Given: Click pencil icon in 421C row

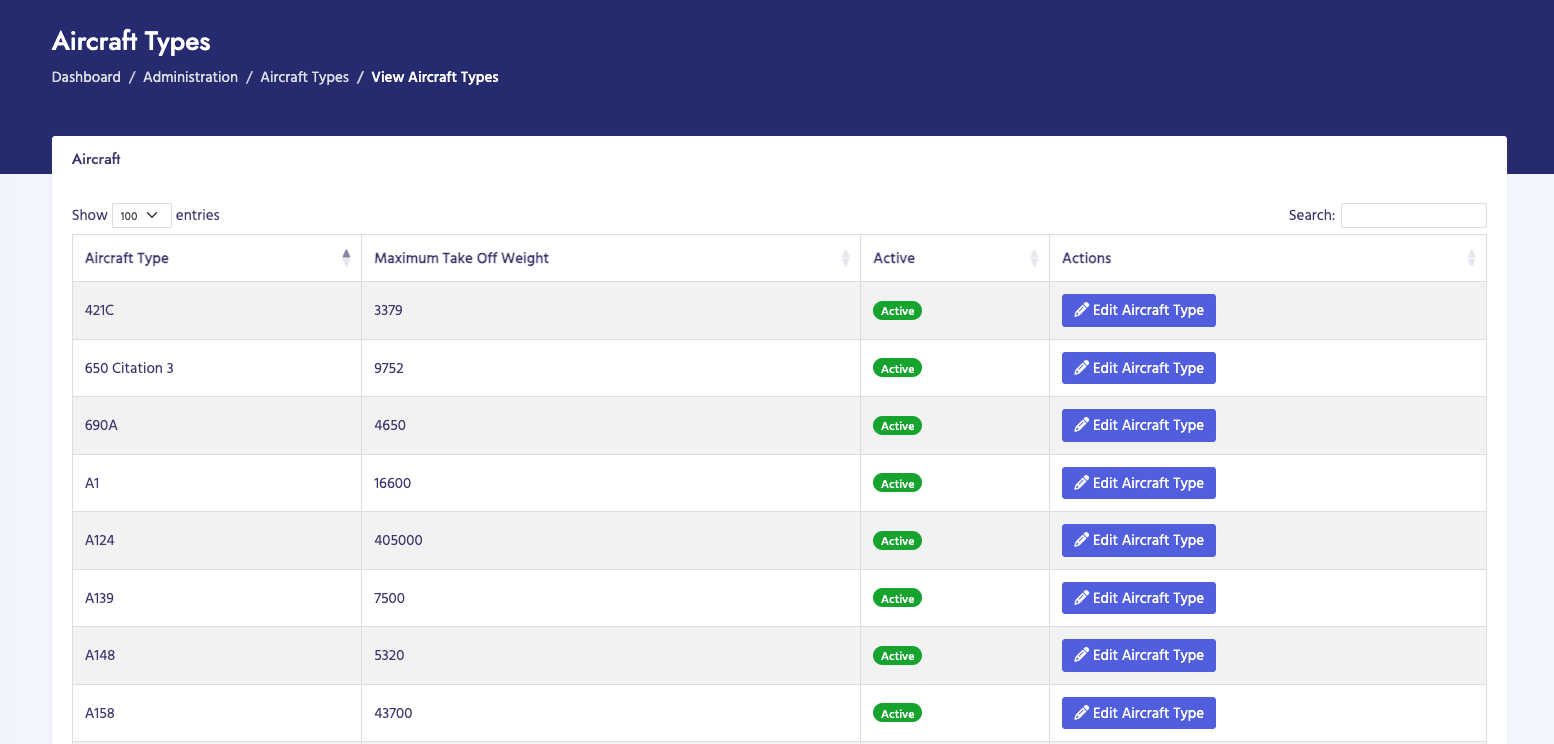Looking at the screenshot, I should [1081, 310].
